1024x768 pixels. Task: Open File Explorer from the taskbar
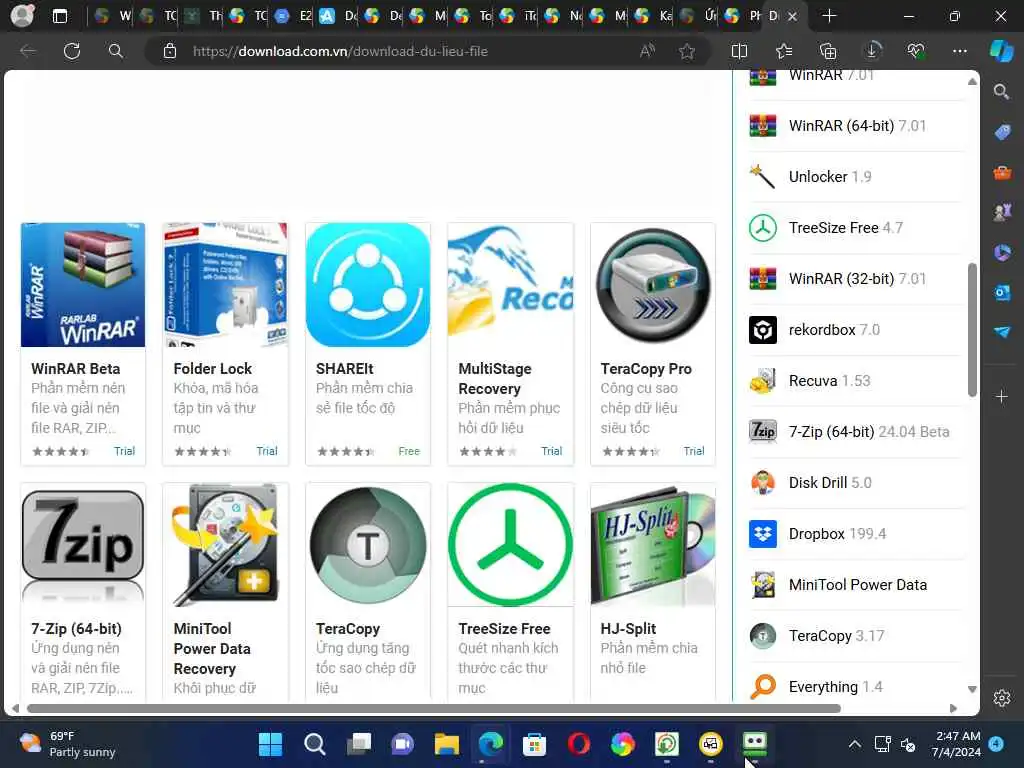coord(447,744)
